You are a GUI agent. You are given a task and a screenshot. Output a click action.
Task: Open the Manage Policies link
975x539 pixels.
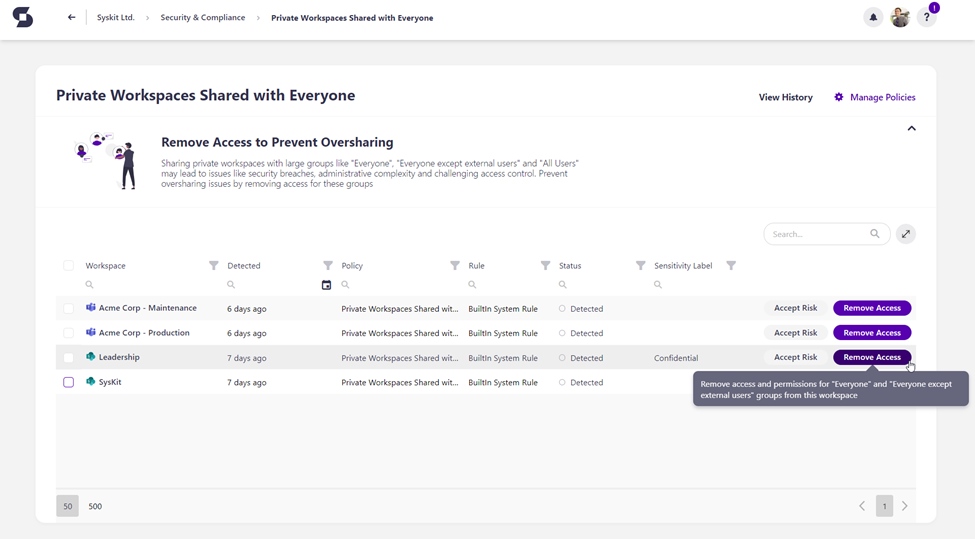(882, 97)
